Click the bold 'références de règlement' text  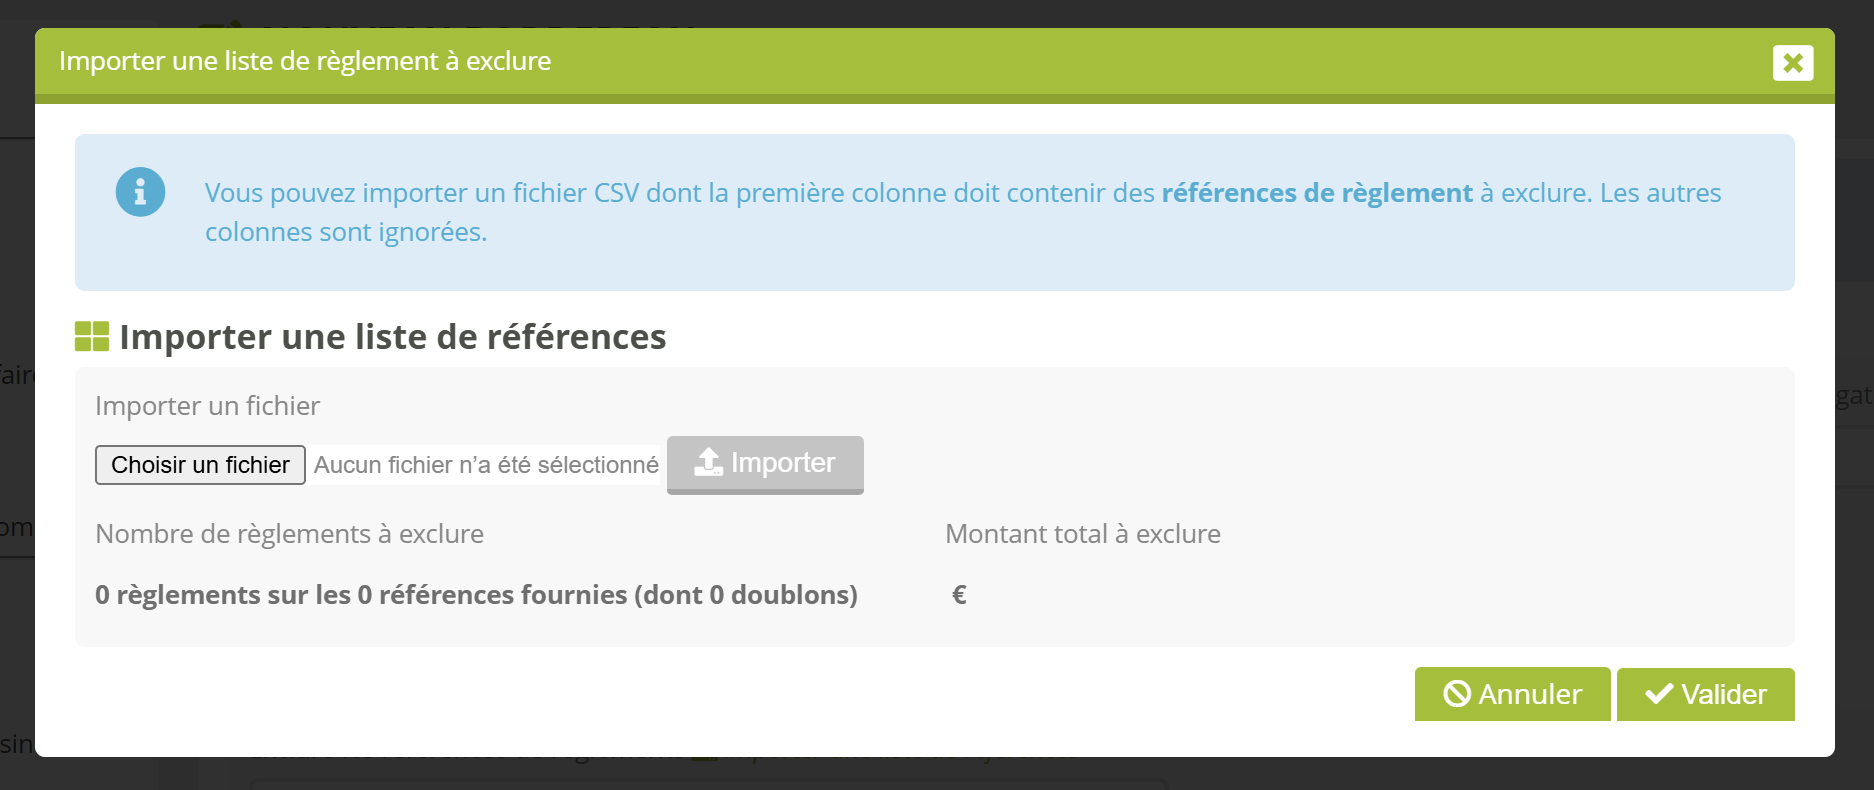click(x=1317, y=193)
